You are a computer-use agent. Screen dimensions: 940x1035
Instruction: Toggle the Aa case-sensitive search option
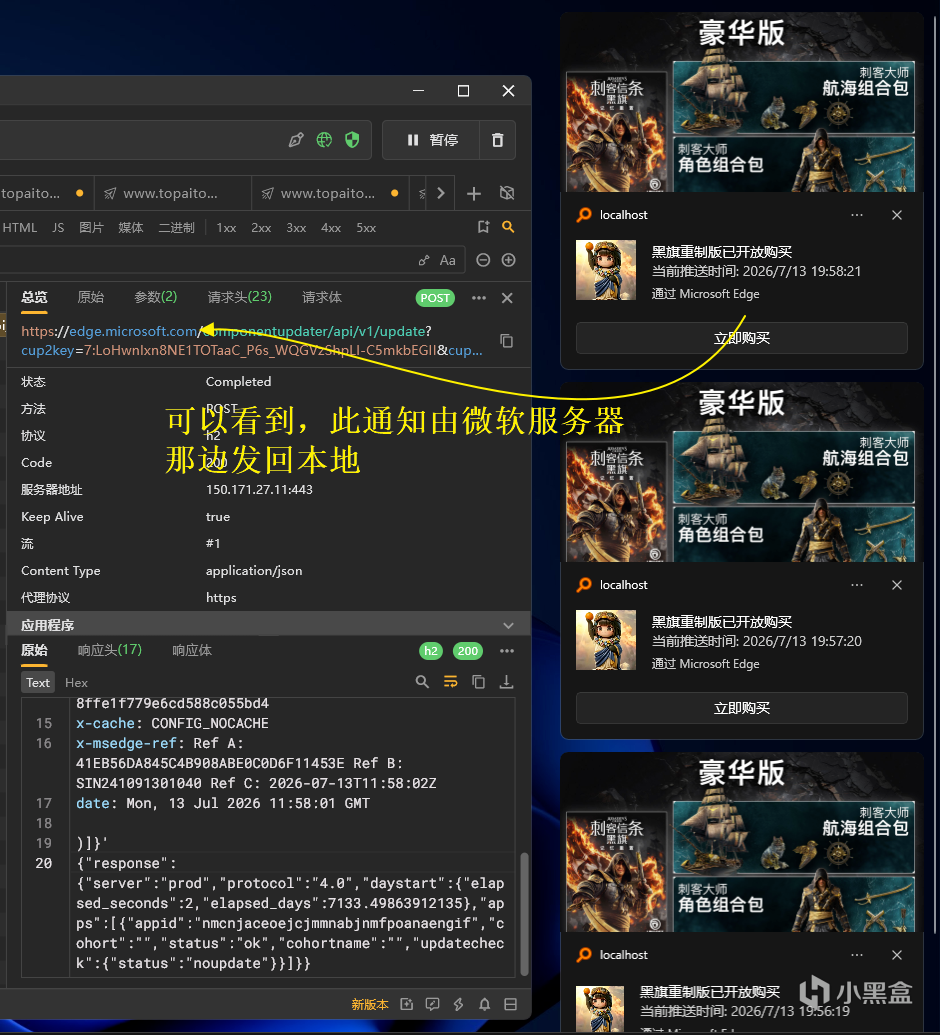pos(448,260)
